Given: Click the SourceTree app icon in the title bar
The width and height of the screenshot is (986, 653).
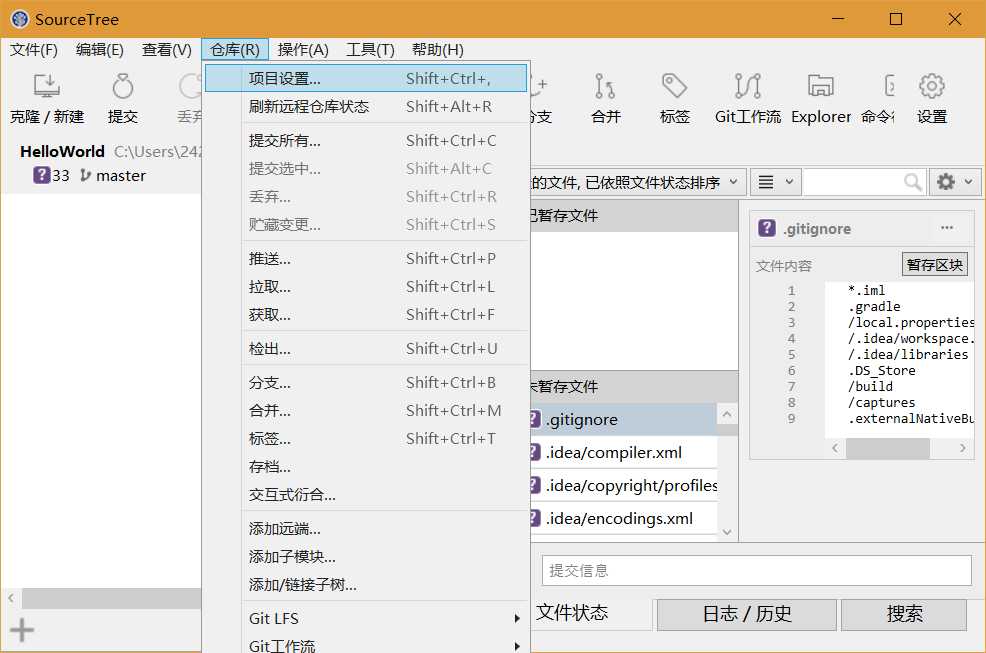Looking at the screenshot, I should pos(19,19).
